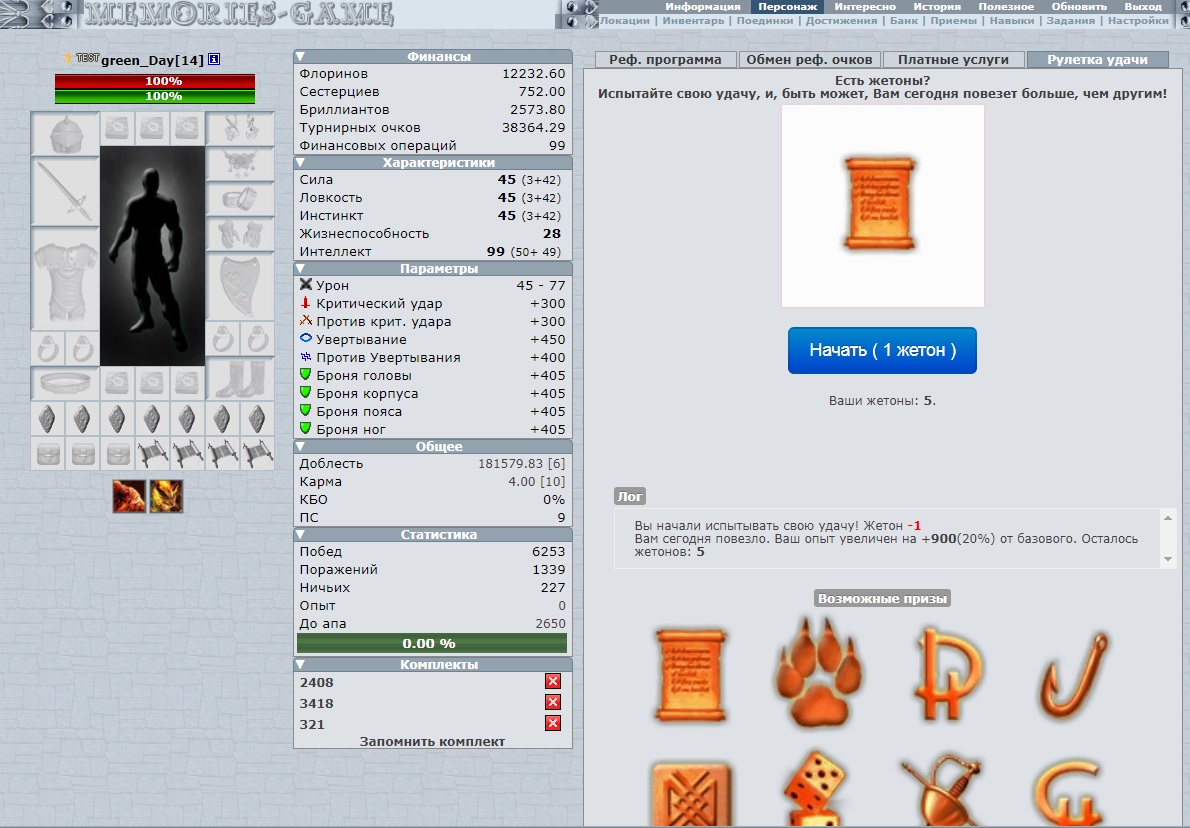1190x828 pixels.
Task: Click the fishing hook prize icon
Action: (1071, 675)
